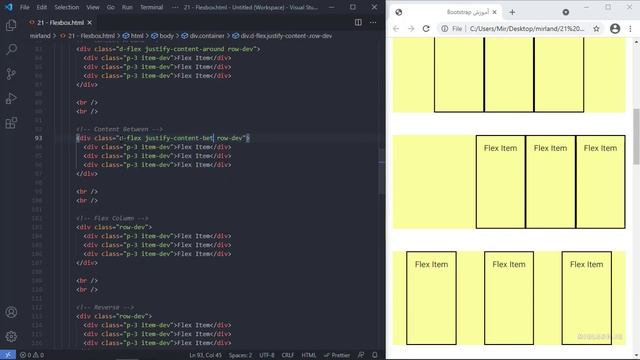
Task: Expand the mirland breadcrumb
Action: pos(40,36)
